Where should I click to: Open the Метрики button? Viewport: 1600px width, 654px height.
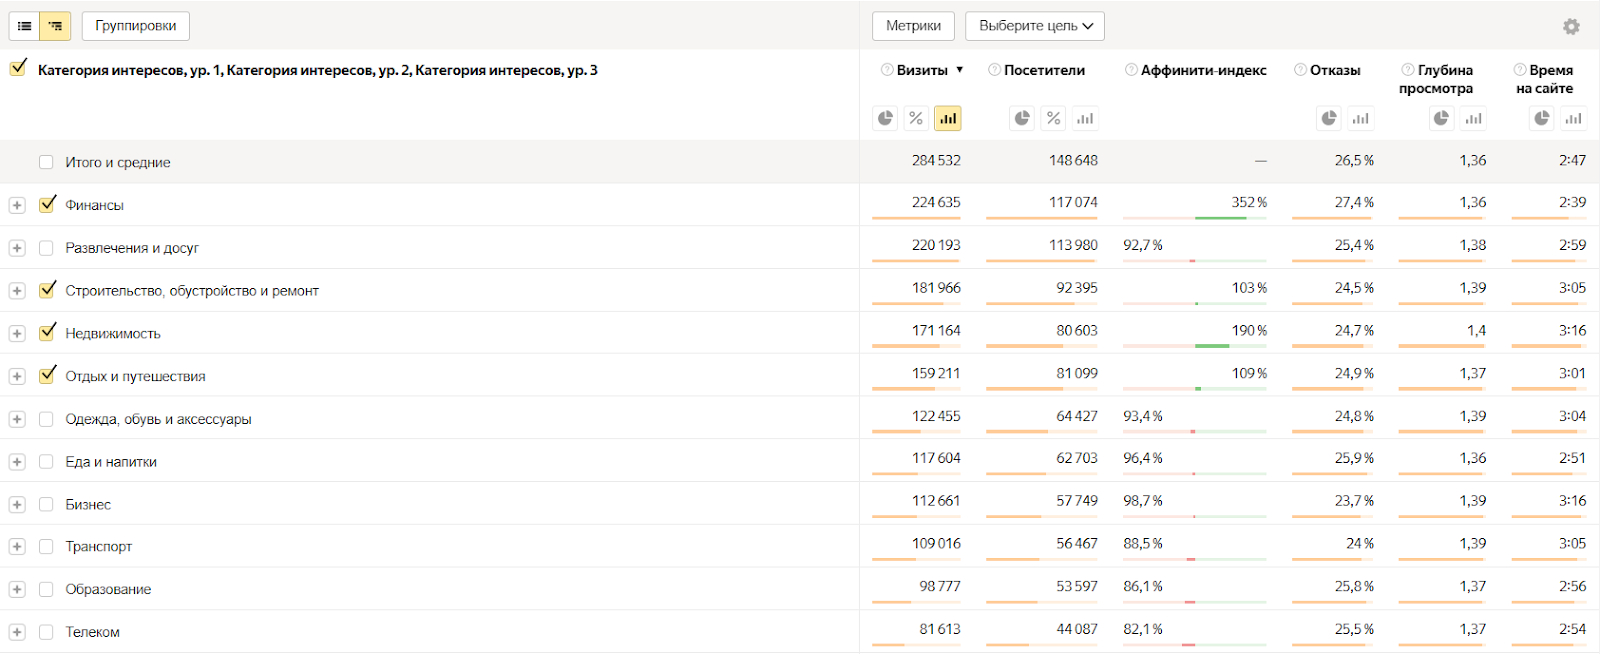pyautogui.click(x=913, y=26)
